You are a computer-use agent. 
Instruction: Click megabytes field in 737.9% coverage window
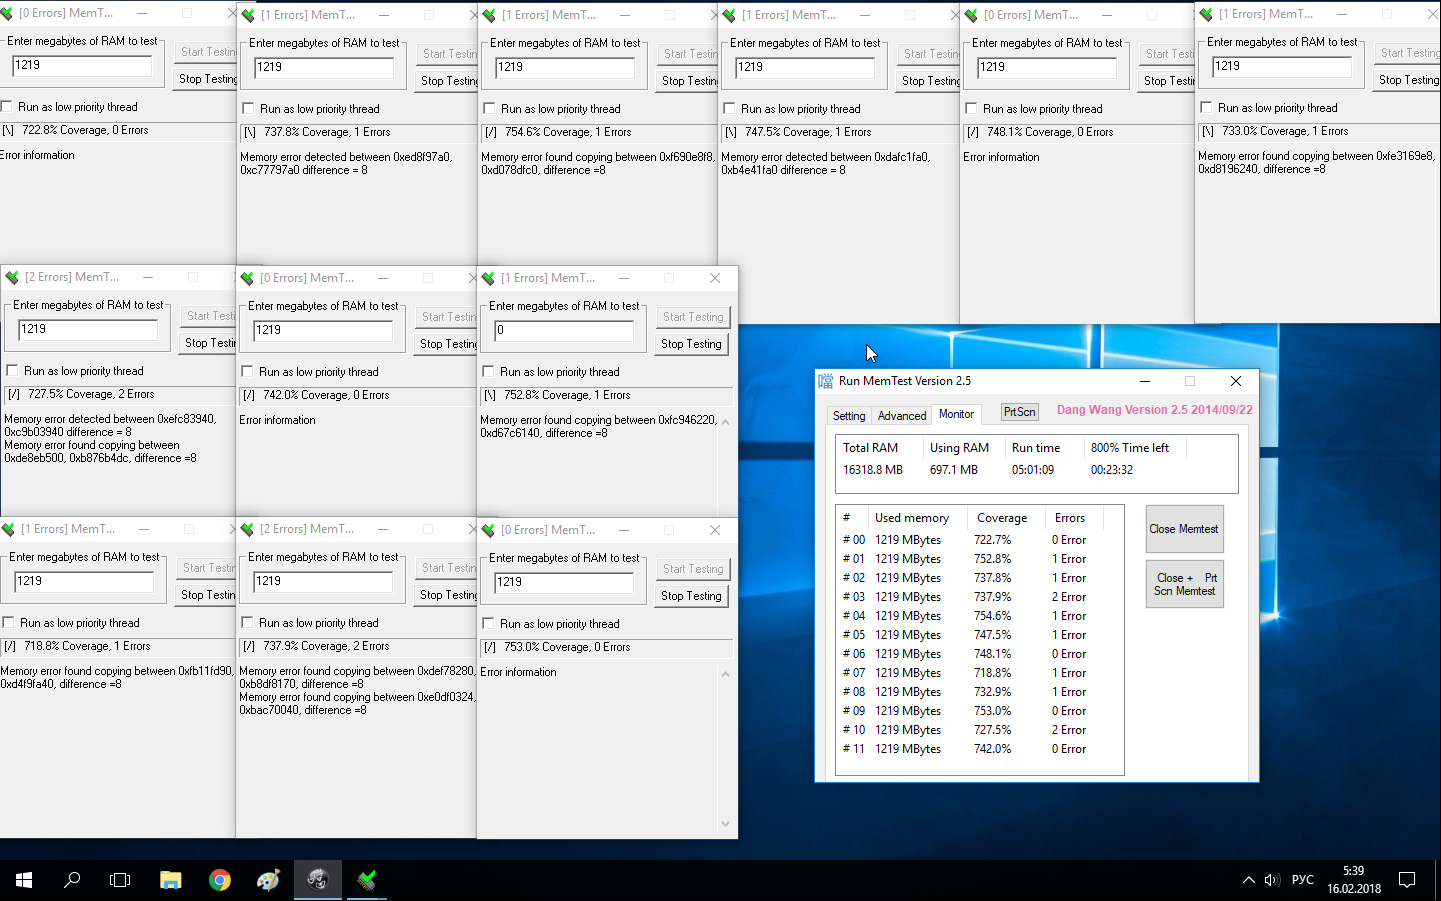click(x=323, y=581)
